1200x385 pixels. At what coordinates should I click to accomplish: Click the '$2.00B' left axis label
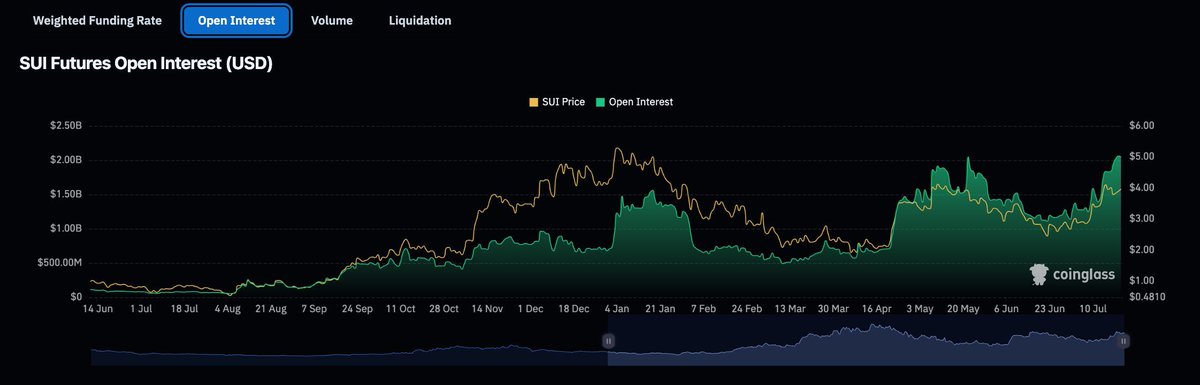click(x=65, y=160)
